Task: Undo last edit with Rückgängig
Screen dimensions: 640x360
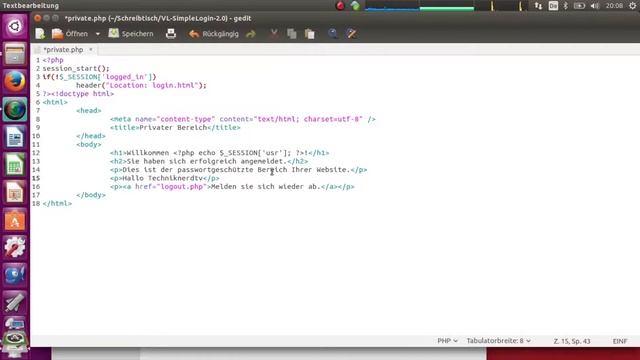Action: 213,34
